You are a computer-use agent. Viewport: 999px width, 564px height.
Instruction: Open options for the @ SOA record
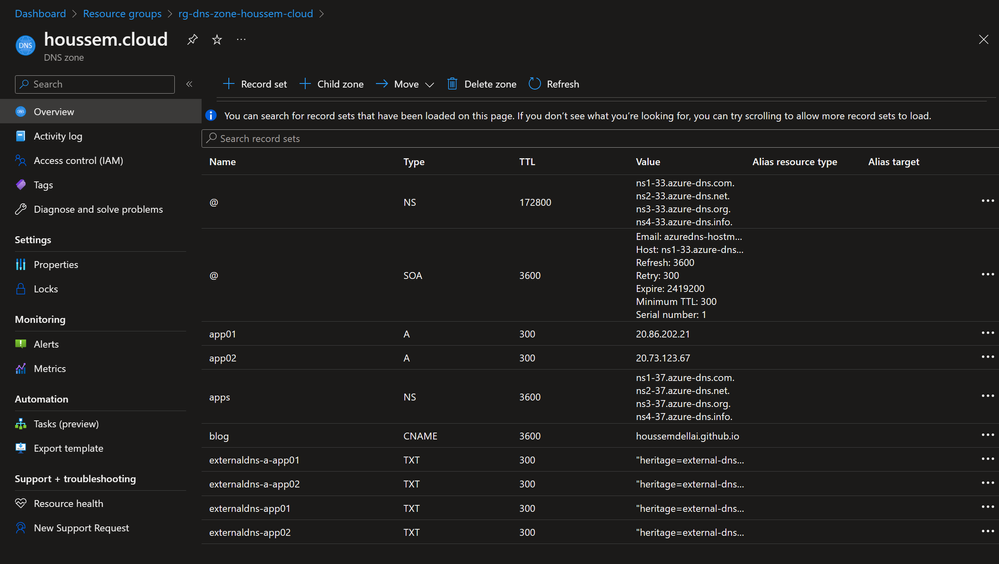point(988,275)
